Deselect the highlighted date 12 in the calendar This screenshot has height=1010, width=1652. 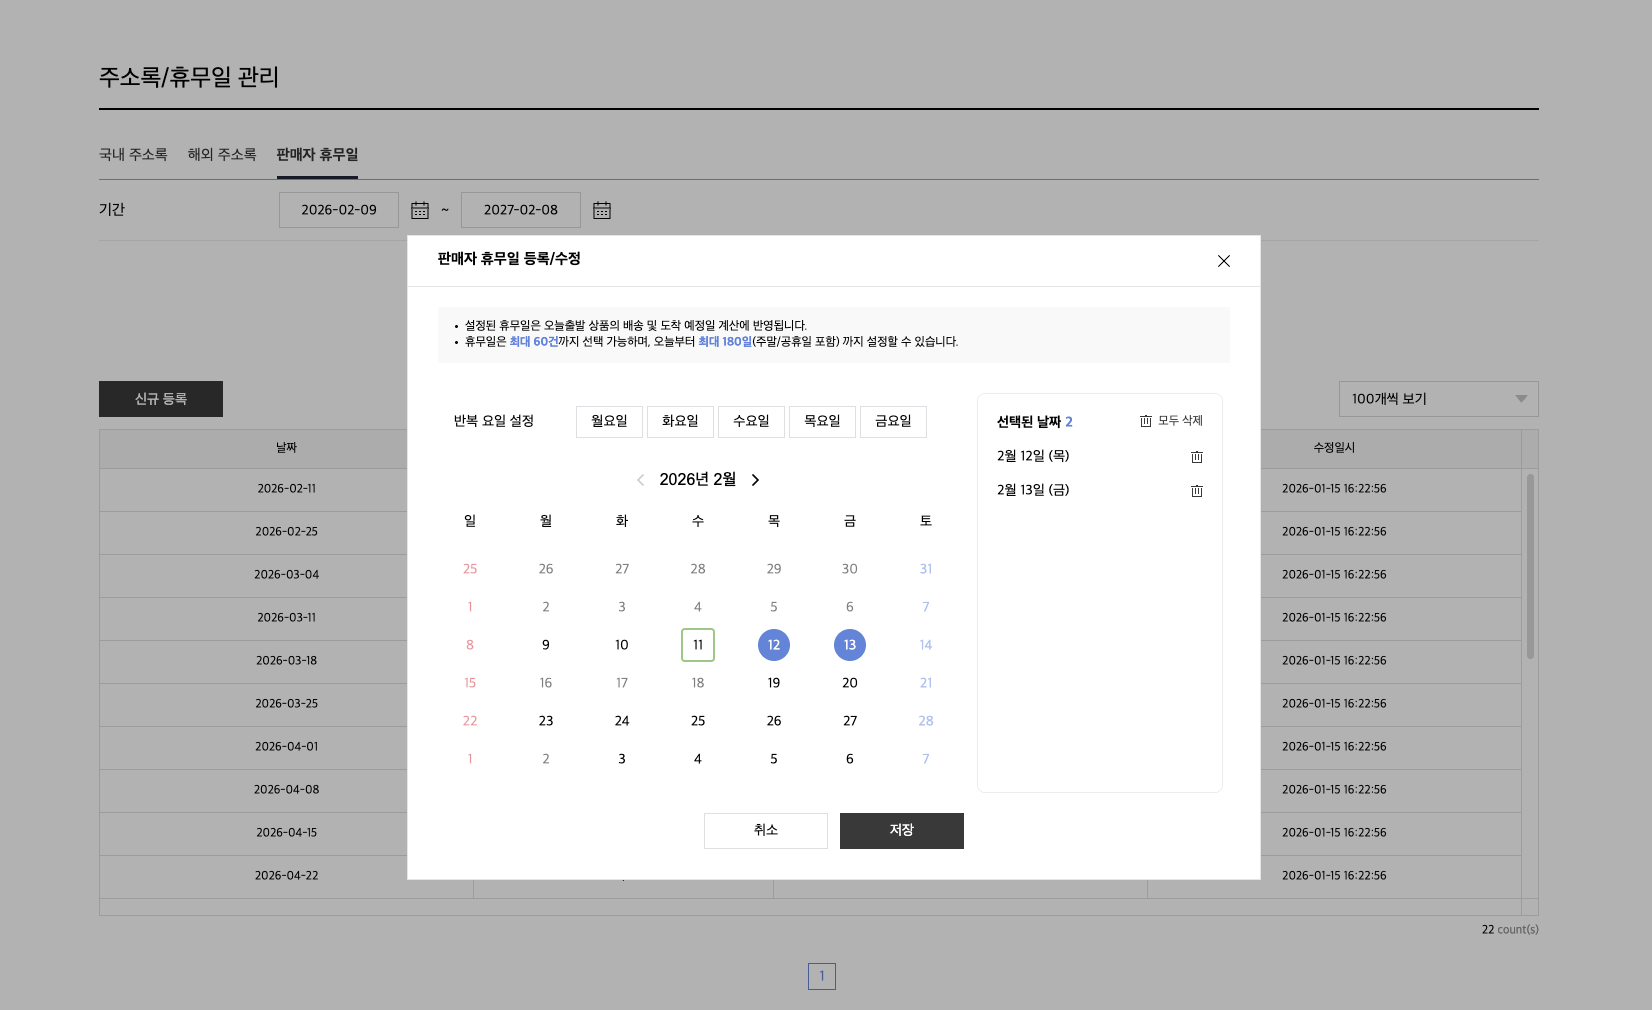point(774,645)
